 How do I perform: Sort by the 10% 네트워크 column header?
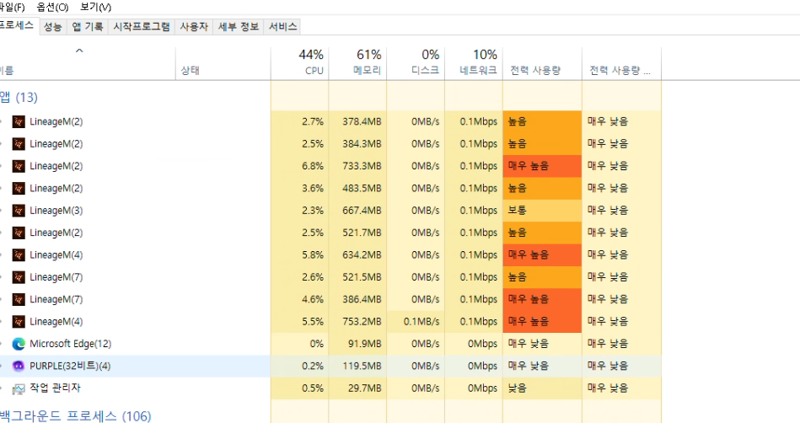473,64
